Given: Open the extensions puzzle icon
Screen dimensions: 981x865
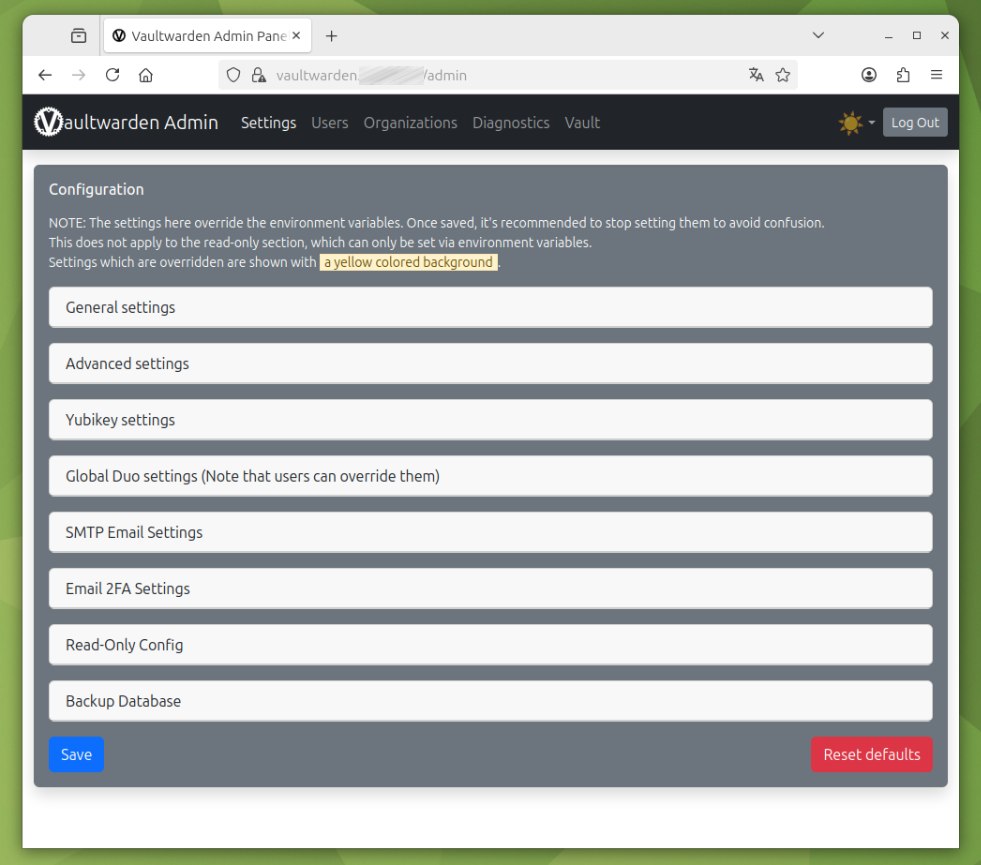Looking at the screenshot, I should pos(903,75).
